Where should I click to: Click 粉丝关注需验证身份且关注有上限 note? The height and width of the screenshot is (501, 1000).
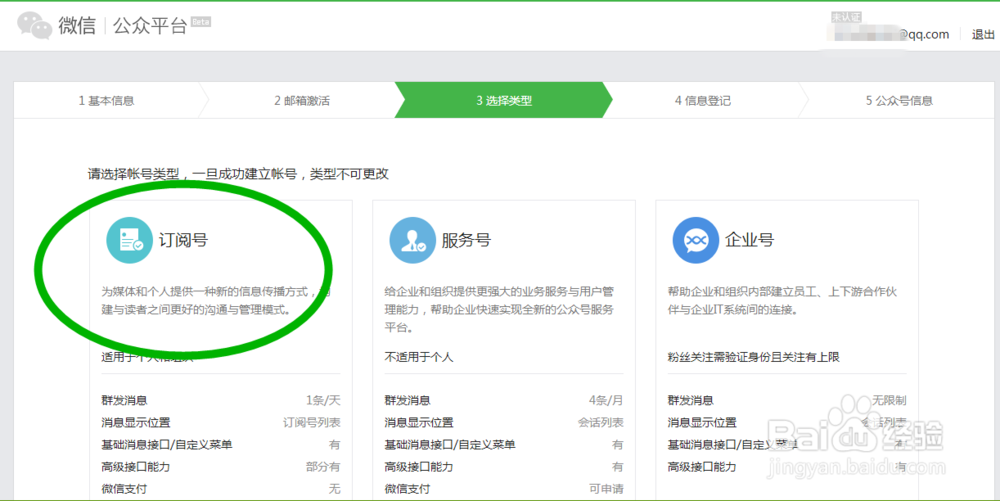(753, 357)
